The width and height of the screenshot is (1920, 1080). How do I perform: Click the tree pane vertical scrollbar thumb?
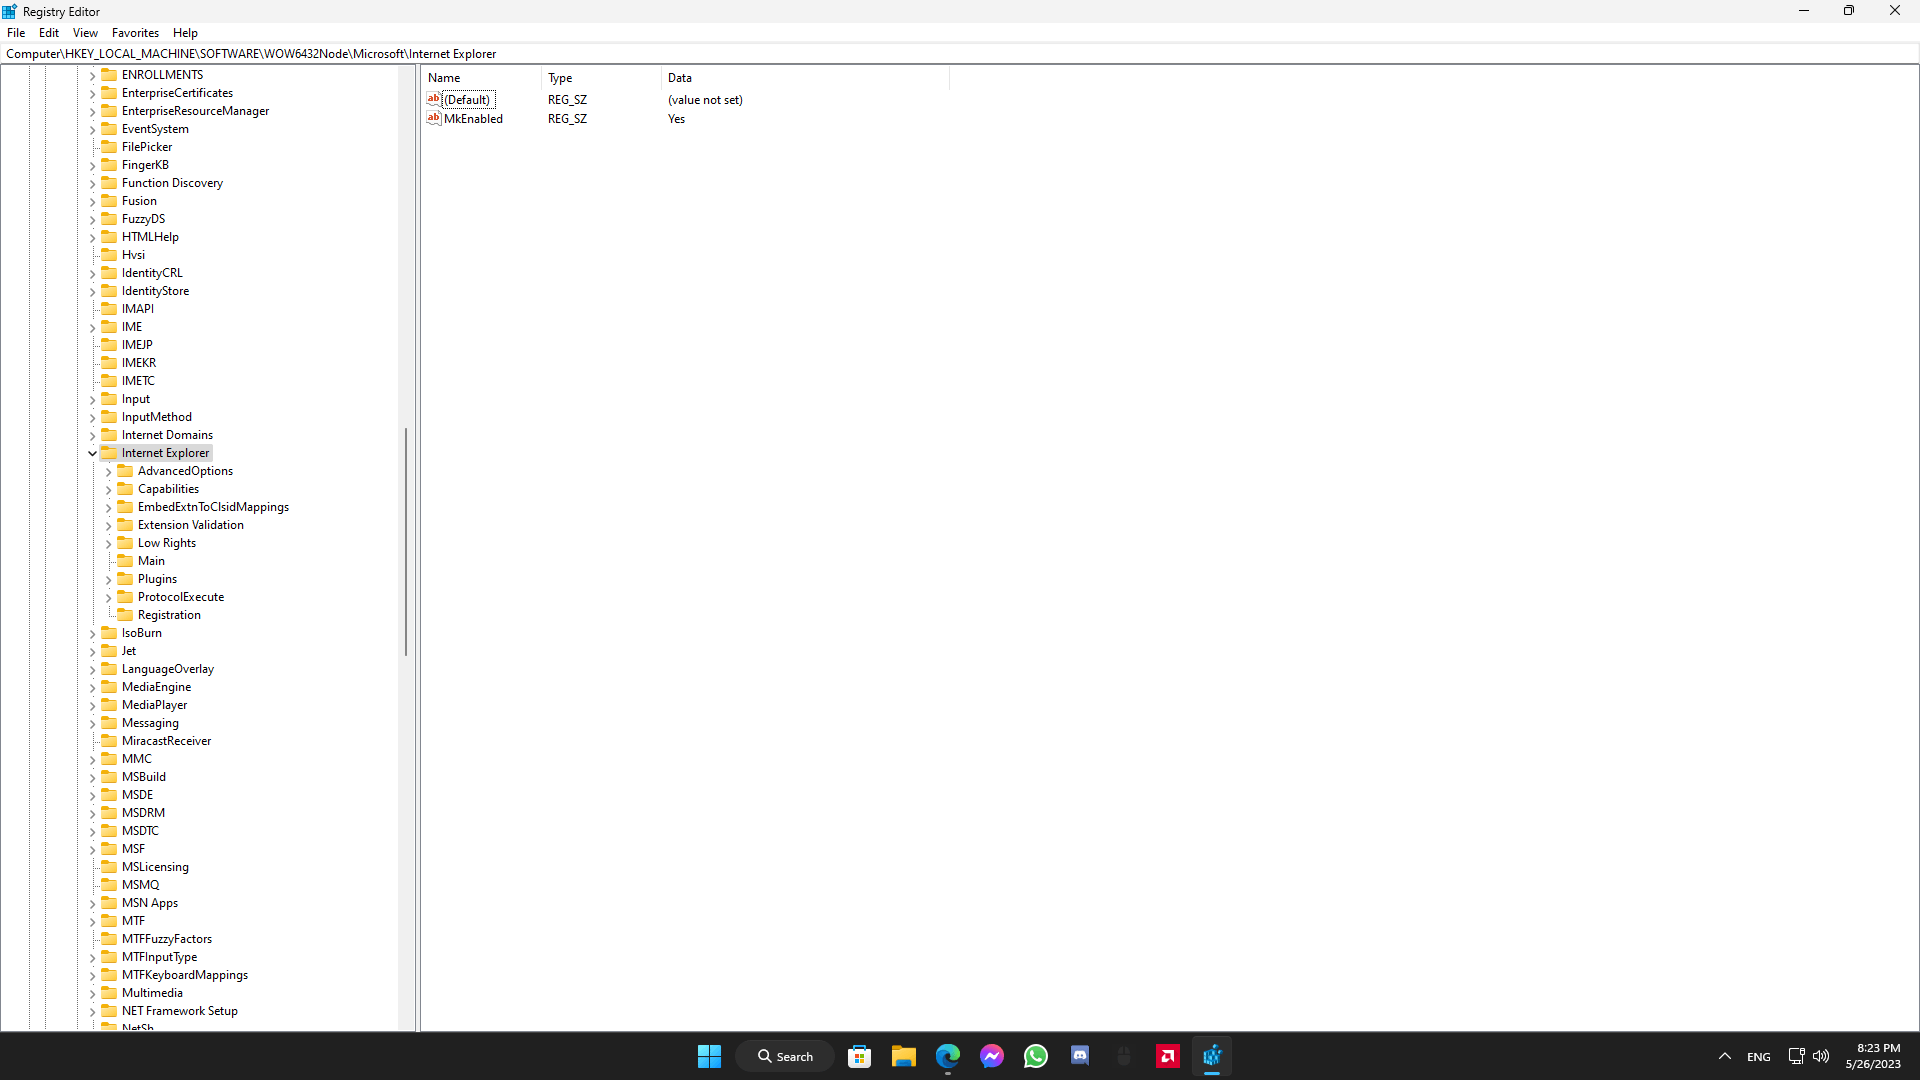[x=406, y=540]
